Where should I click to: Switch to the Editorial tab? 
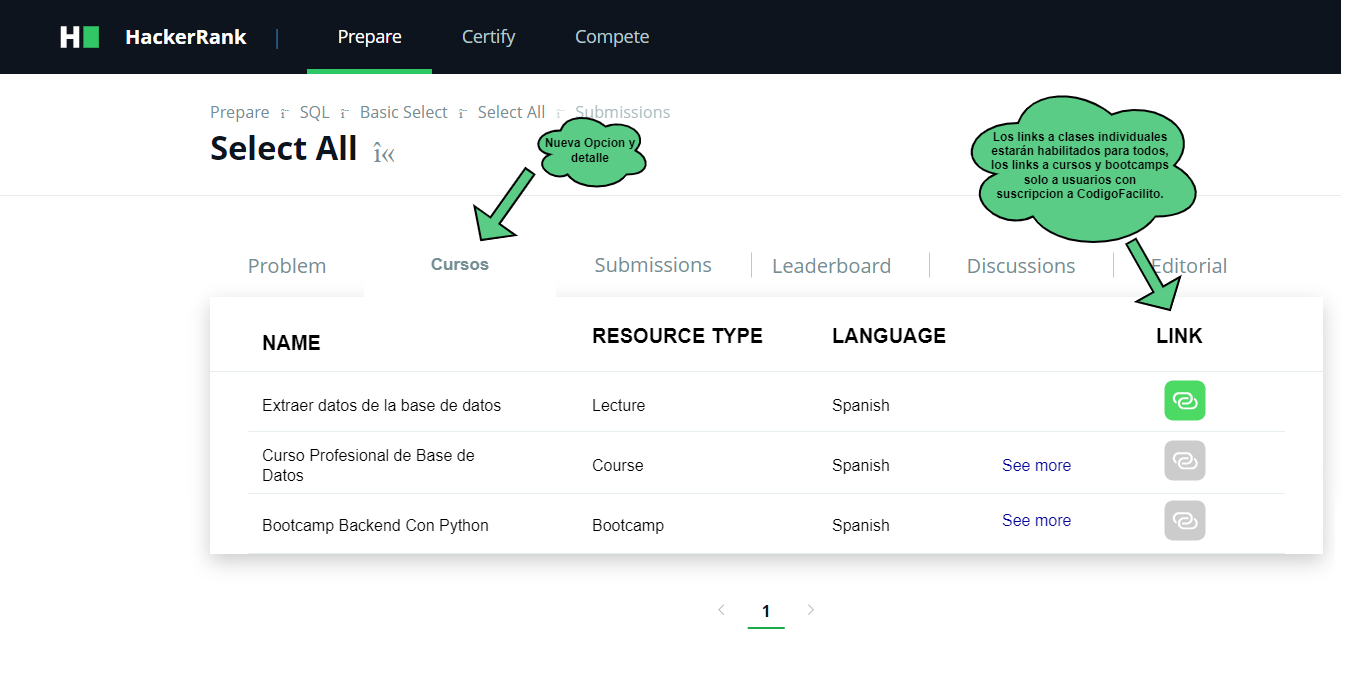pyautogui.click(x=1189, y=266)
